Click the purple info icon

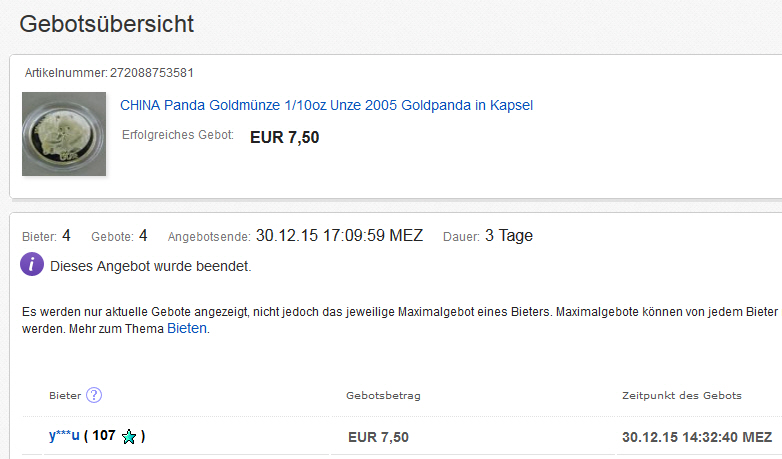click(x=32, y=266)
